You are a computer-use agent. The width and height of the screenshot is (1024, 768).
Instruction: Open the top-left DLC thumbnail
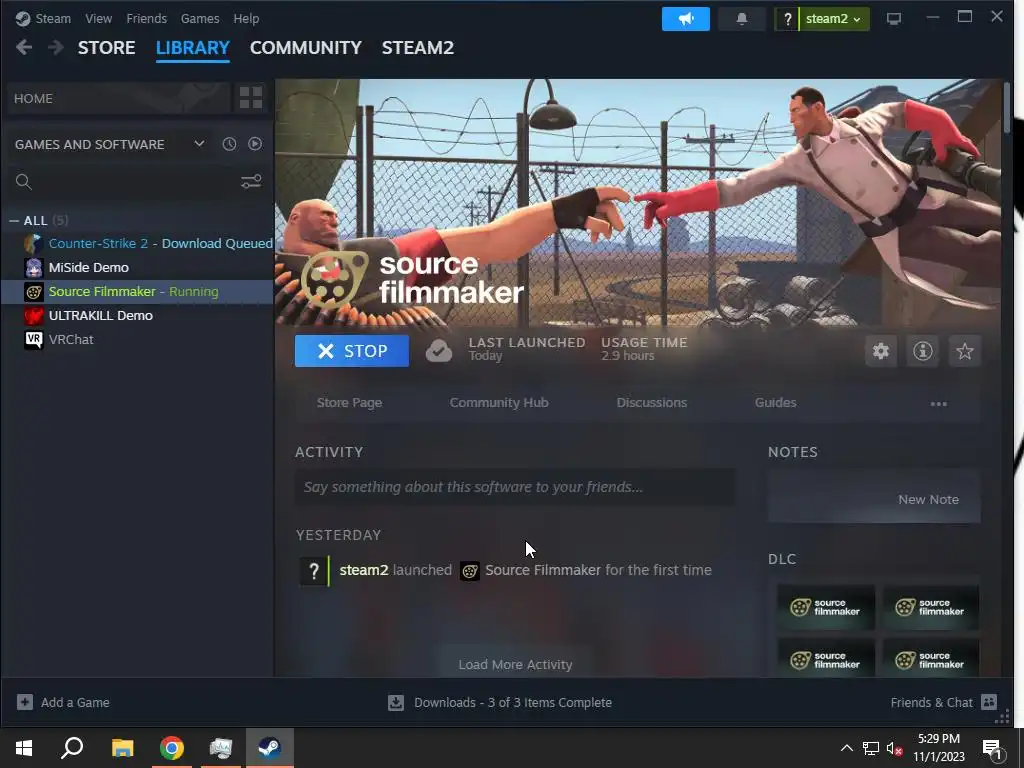[x=825, y=607]
